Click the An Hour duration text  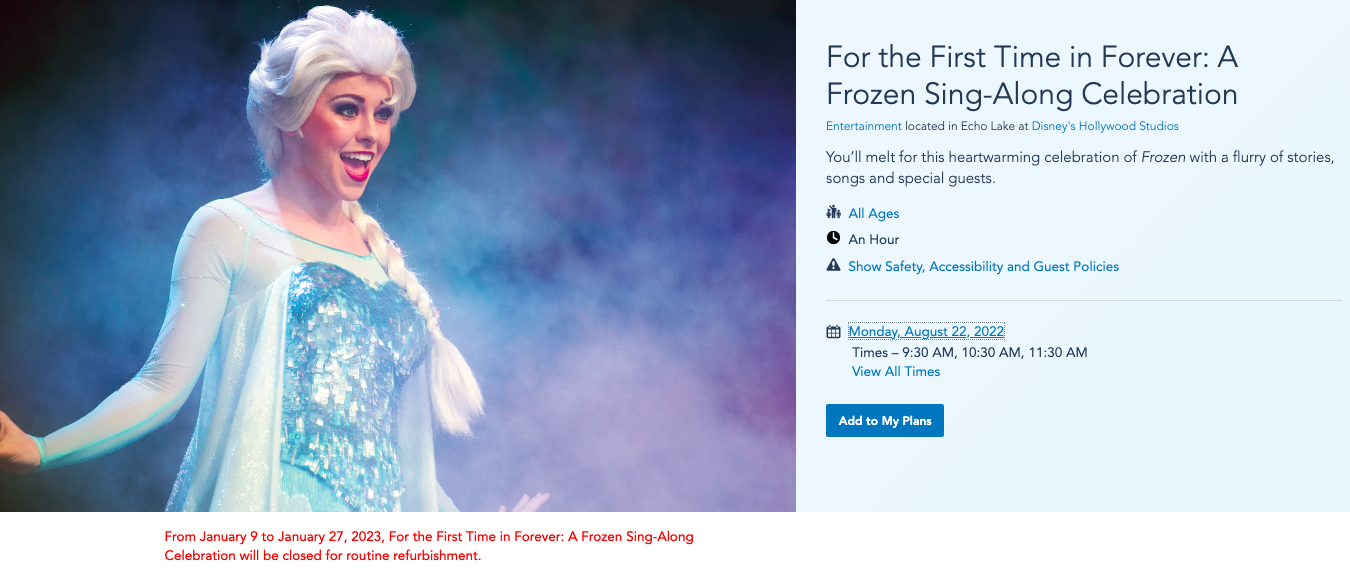873,239
